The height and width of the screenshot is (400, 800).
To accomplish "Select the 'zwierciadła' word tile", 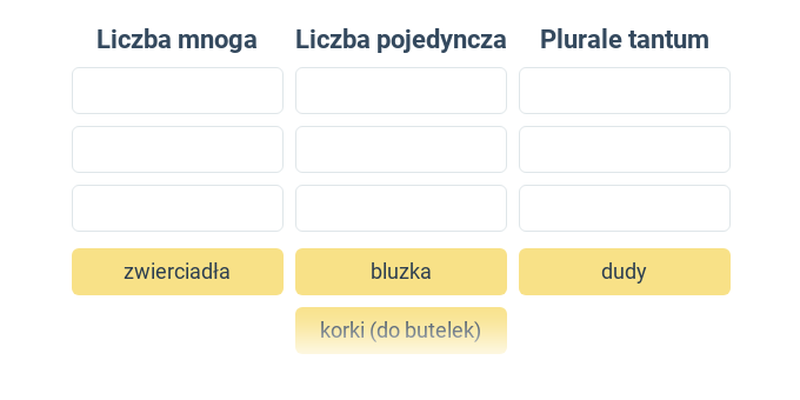I will point(177,271).
